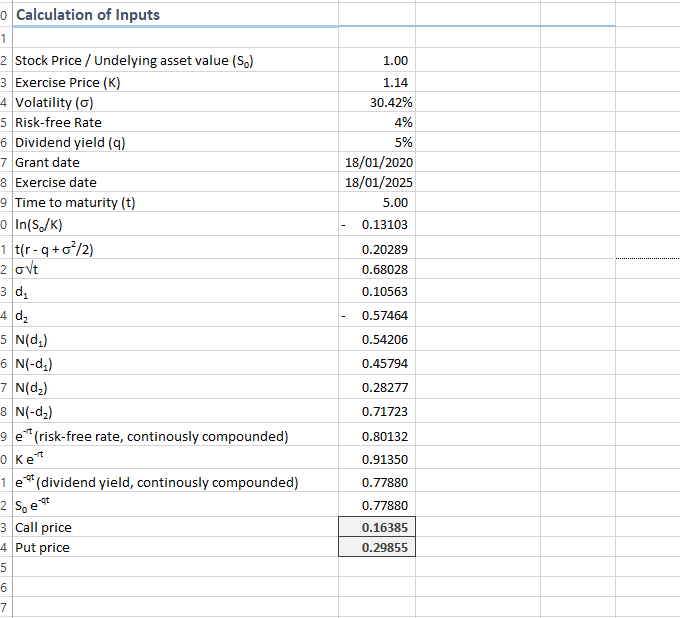Screen dimensions: 680x618
Task: Select the value 0.71723
Action: pyautogui.click(x=377, y=411)
